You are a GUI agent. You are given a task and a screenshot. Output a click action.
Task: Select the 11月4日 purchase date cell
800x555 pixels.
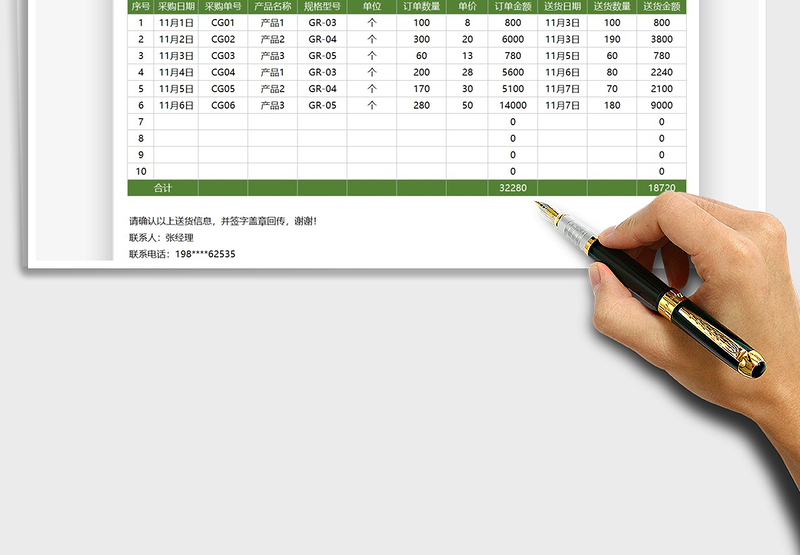pyautogui.click(x=176, y=72)
